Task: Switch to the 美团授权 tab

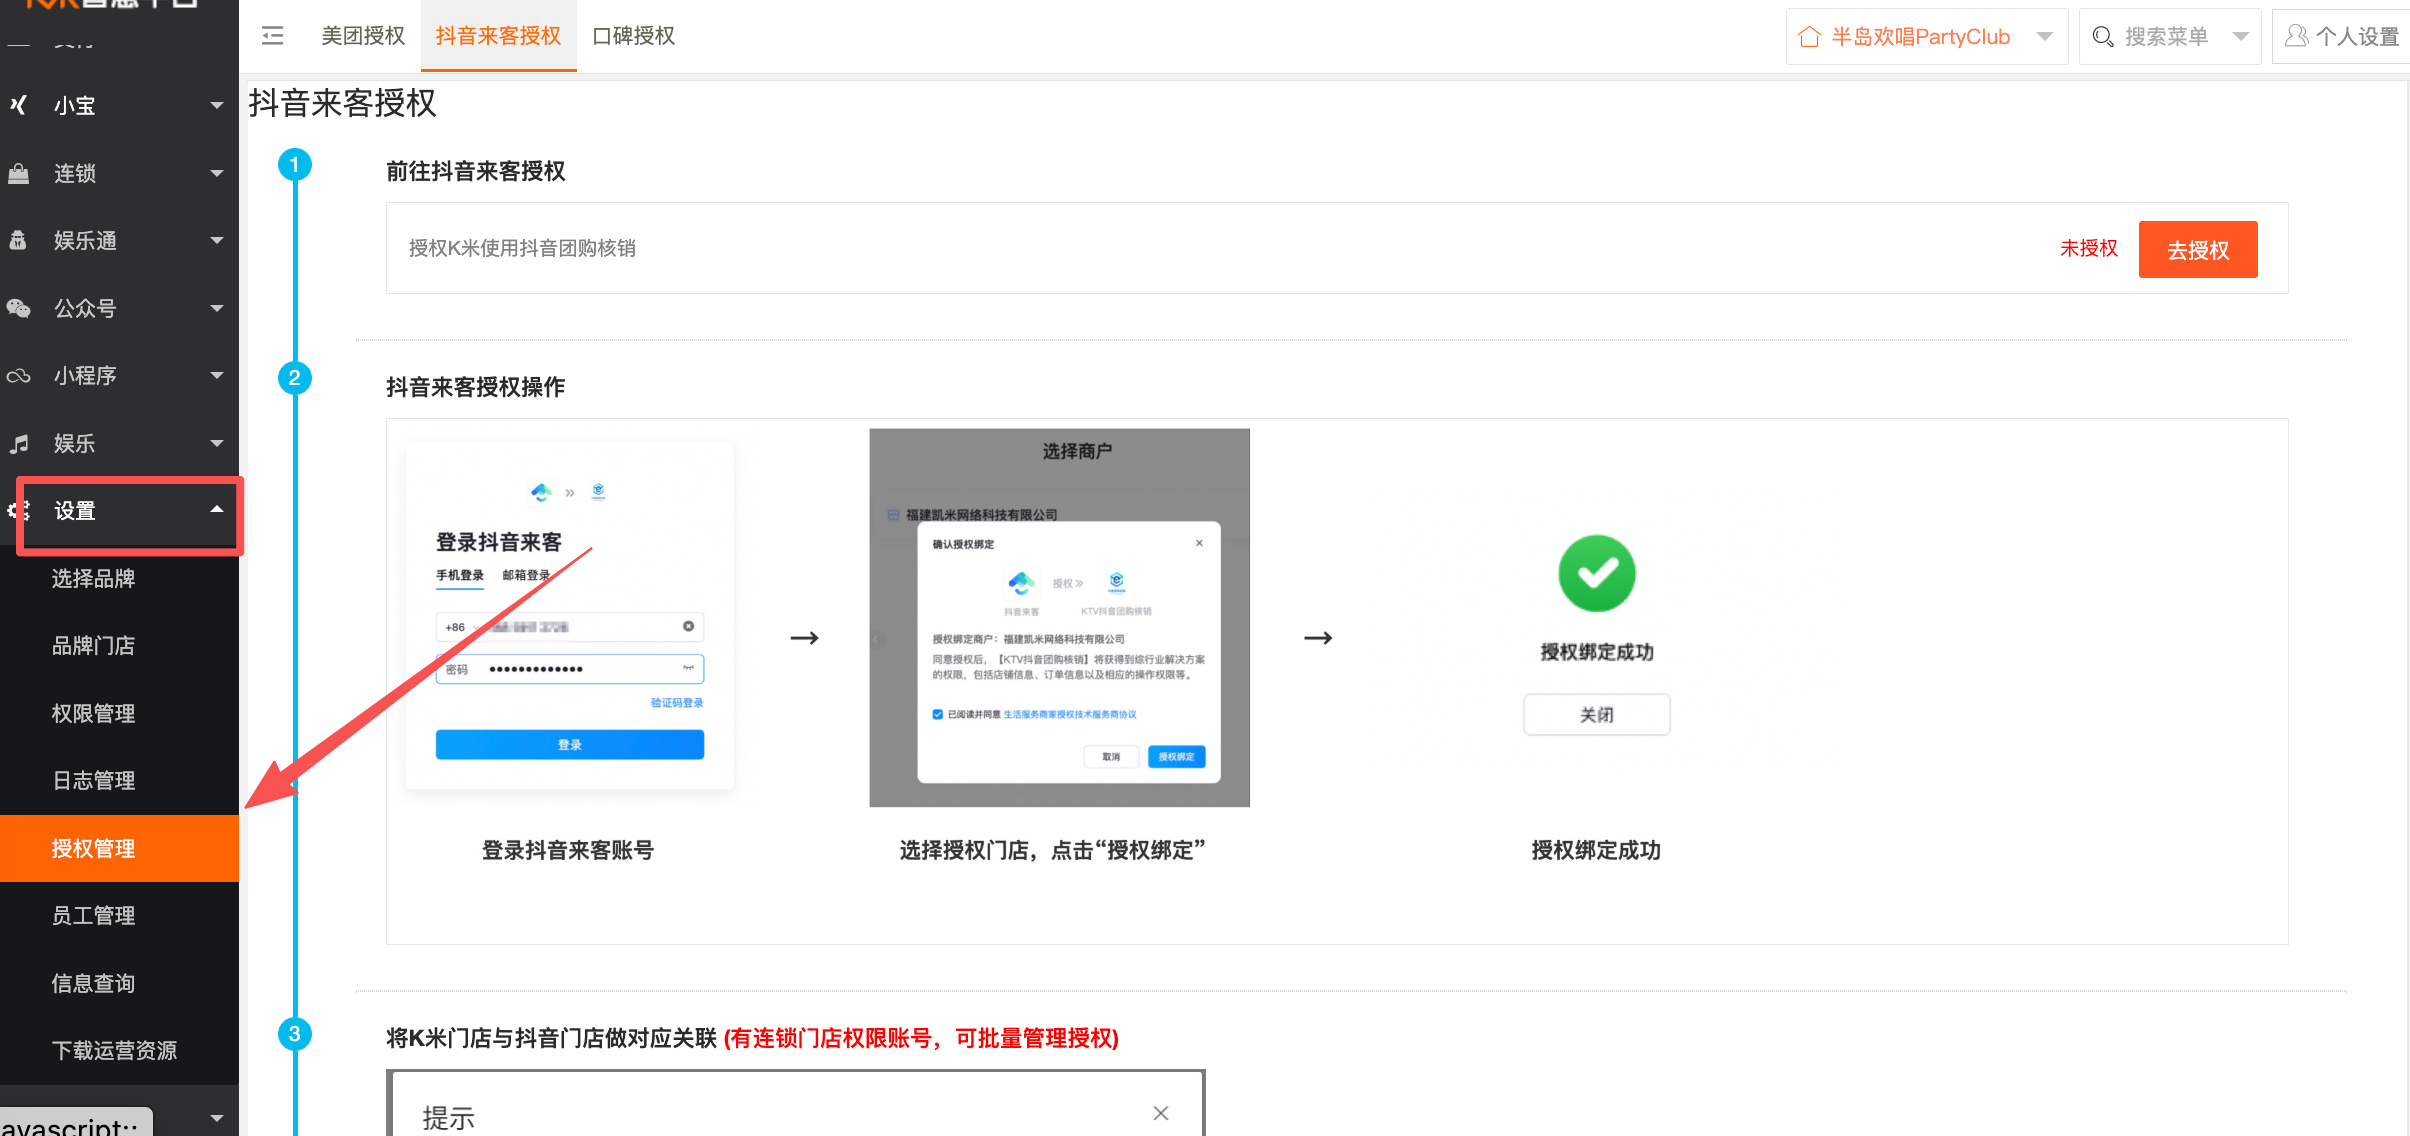Action: [362, 35]
